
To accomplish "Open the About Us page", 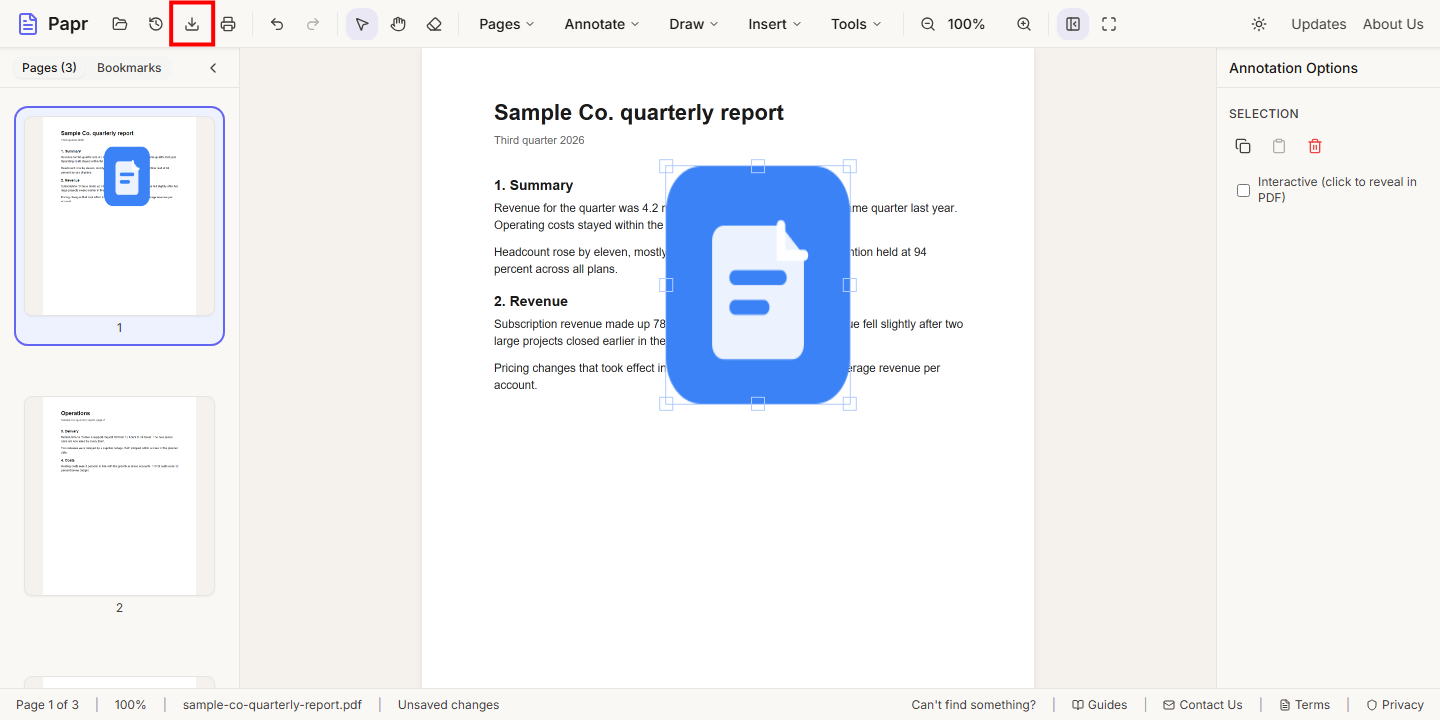I will pos(1393,24).
